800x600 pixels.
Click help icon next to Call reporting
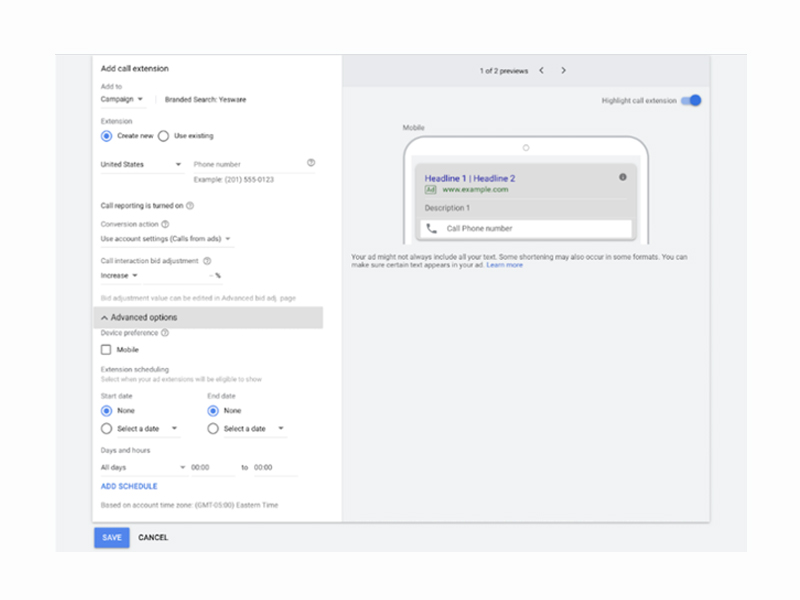[190, 206]
